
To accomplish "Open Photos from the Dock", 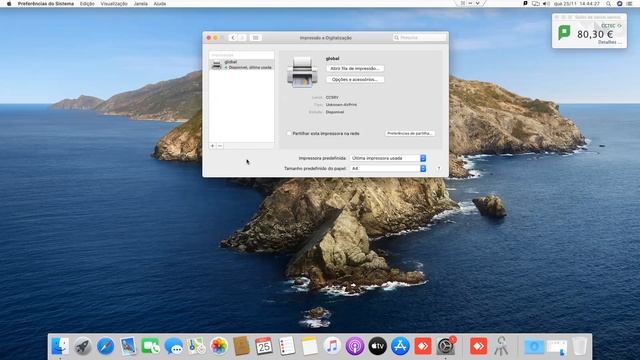I will pyautogui.click(x=219, y=346).
